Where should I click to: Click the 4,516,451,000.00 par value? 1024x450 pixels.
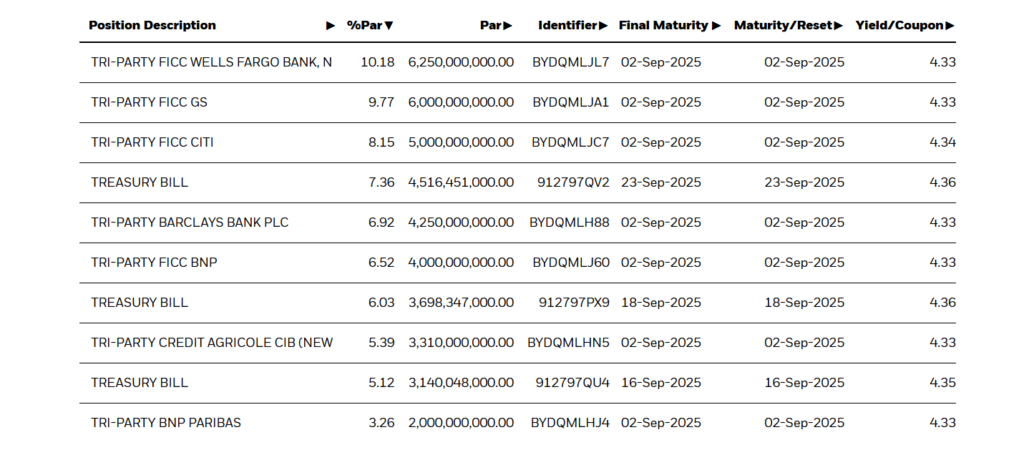pyautogui.click(x=461, y=182)
